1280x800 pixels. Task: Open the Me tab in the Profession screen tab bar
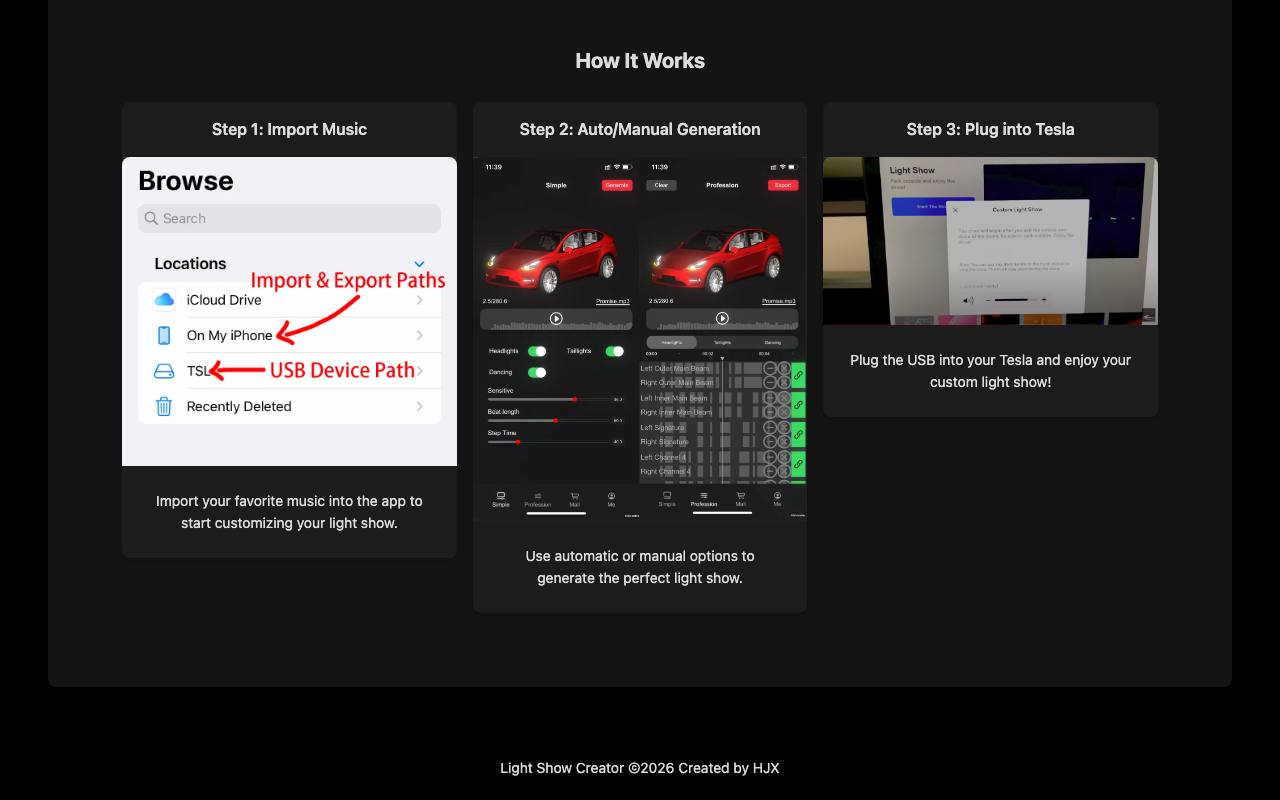tap(777, 500)
